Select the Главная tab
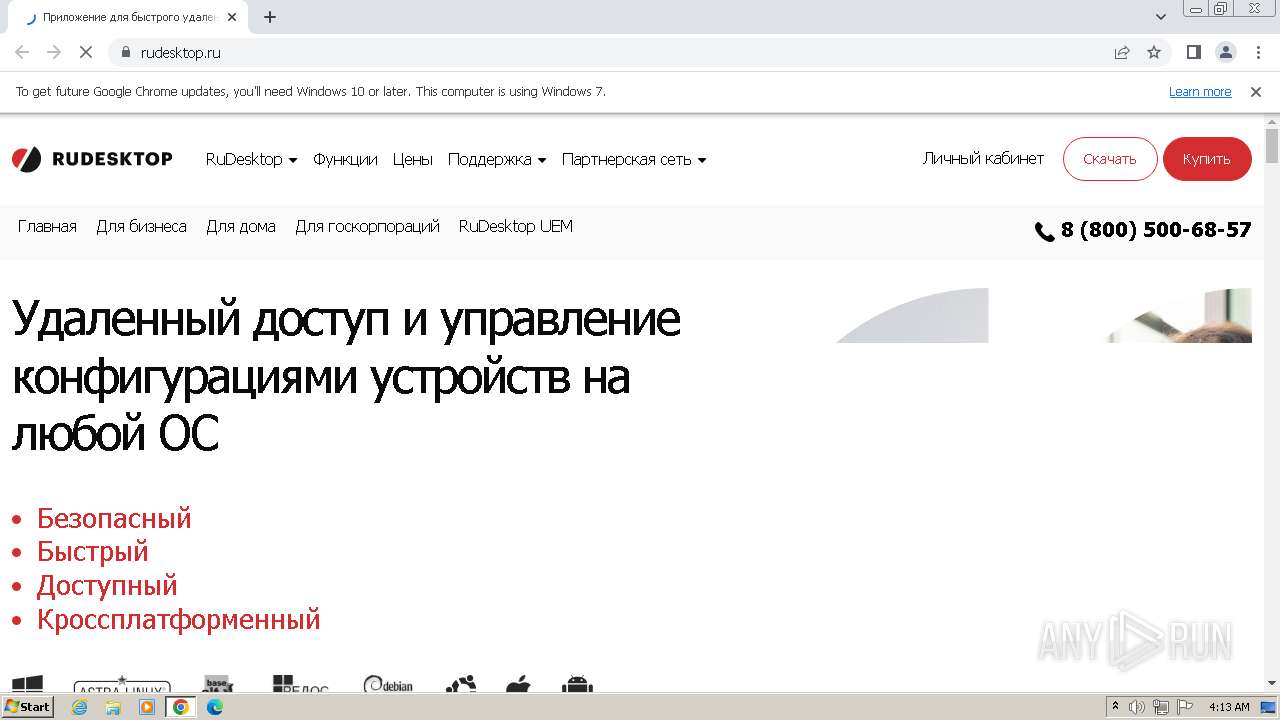Image resolution: width=1280 pixels, height=720 pixels. point(47,226)
